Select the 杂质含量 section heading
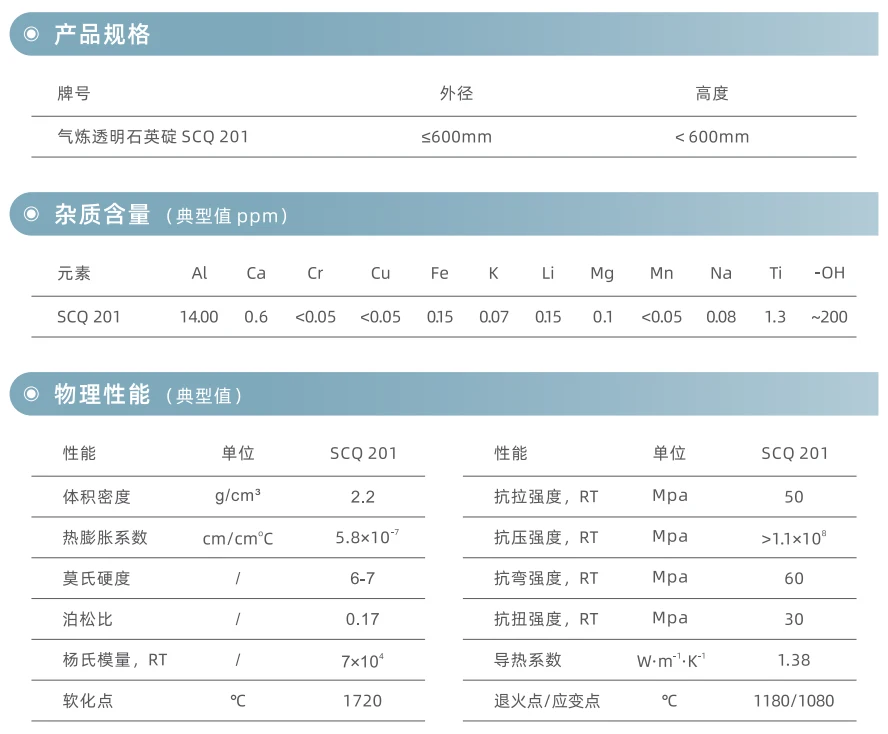Screen dimensions: 888x734 point(103,214)
